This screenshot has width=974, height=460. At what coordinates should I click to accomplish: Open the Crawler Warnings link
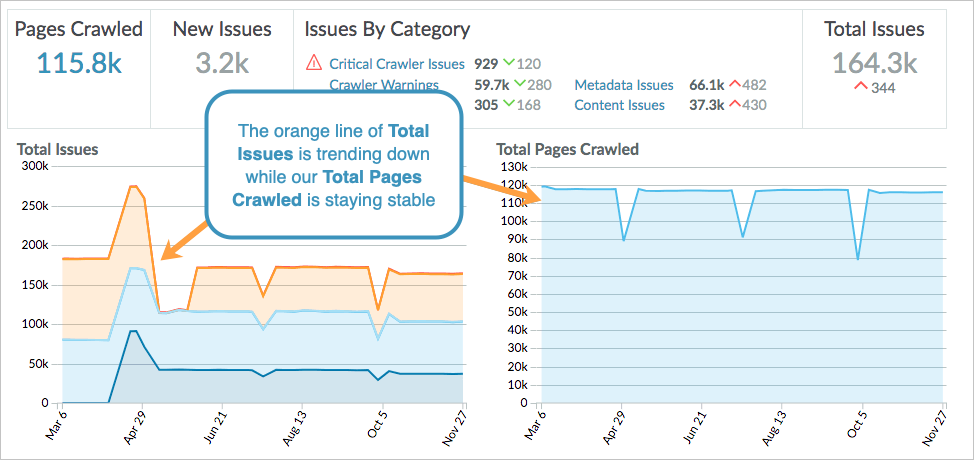click(383, 85)
